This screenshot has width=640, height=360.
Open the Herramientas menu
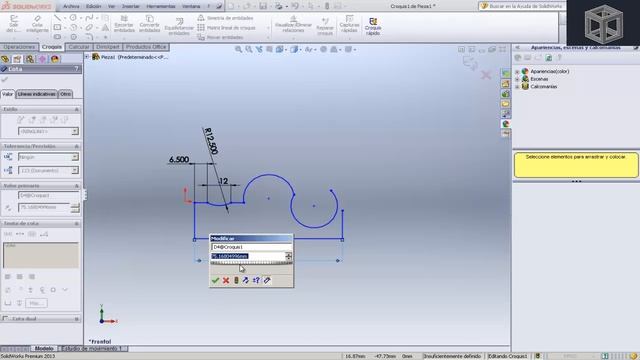pyautogui.click(x=161, y=6)
